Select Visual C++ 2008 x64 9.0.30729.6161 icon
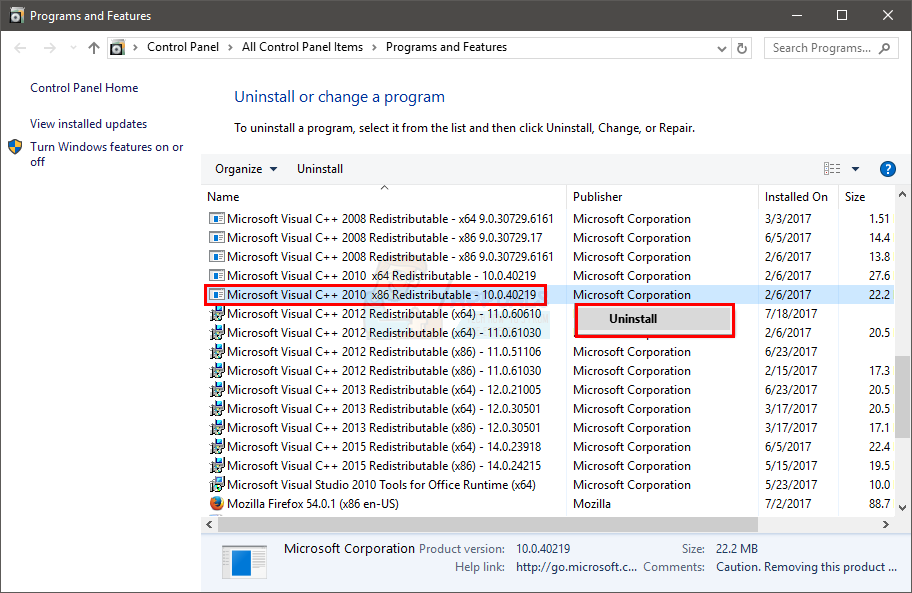The image size is (912, 593). tap(217, 219)
